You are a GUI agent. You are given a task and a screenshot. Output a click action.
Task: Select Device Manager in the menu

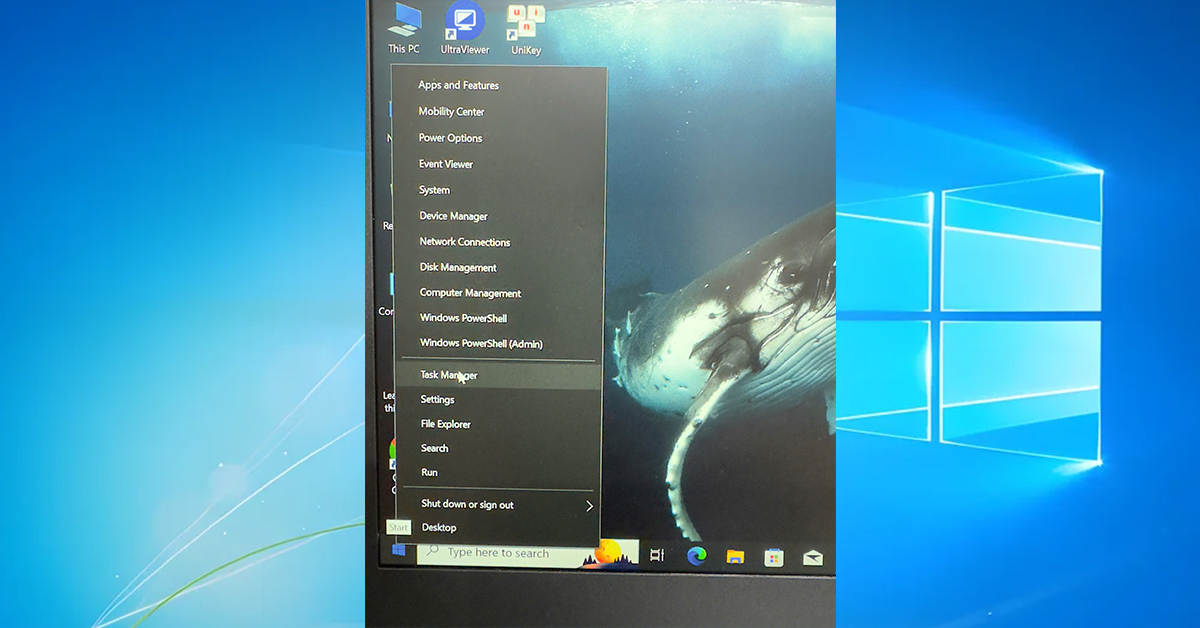453,215
